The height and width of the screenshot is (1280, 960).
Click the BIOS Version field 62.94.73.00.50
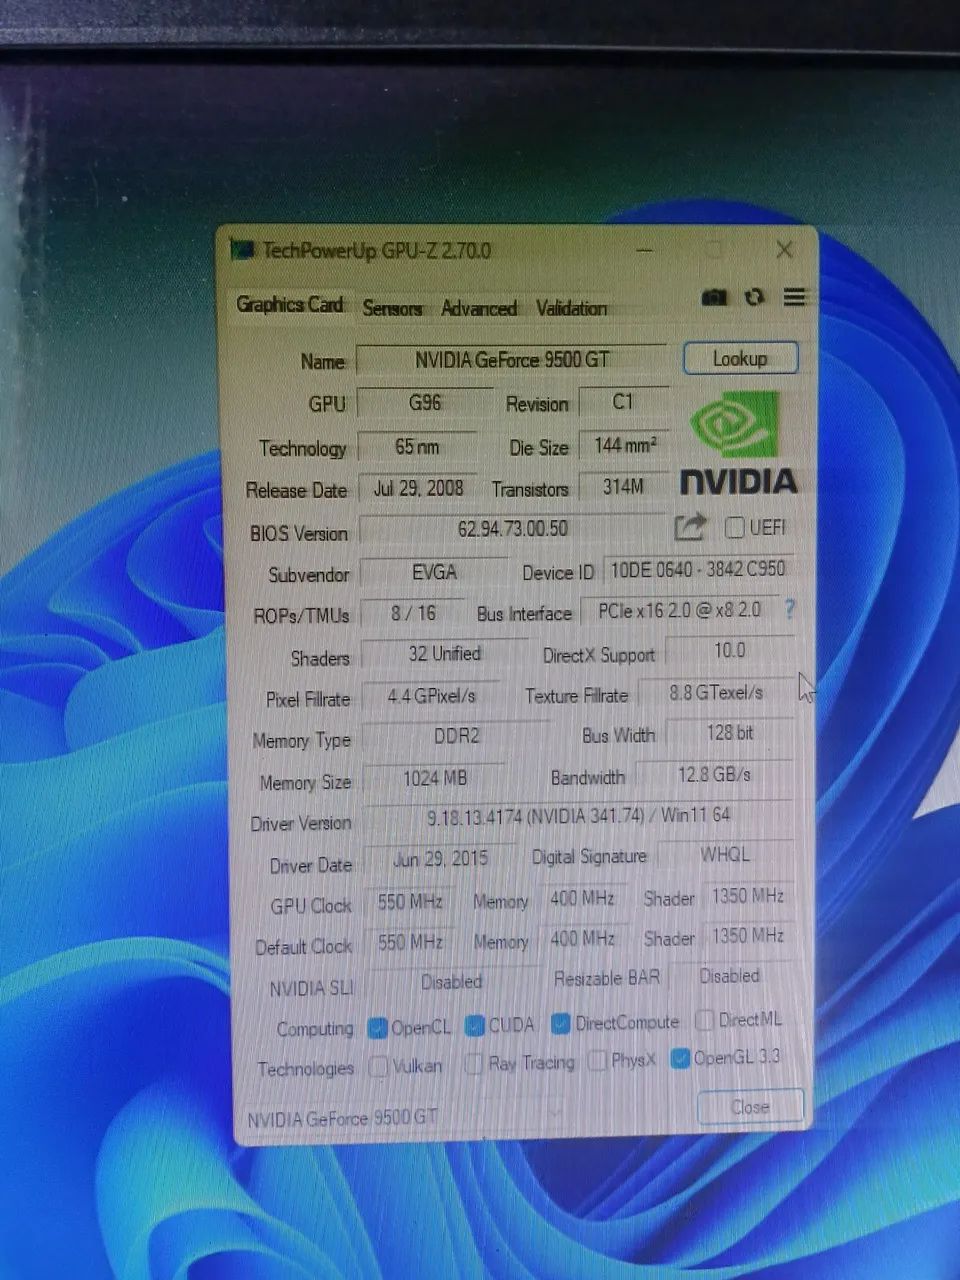tap(513, 529)
